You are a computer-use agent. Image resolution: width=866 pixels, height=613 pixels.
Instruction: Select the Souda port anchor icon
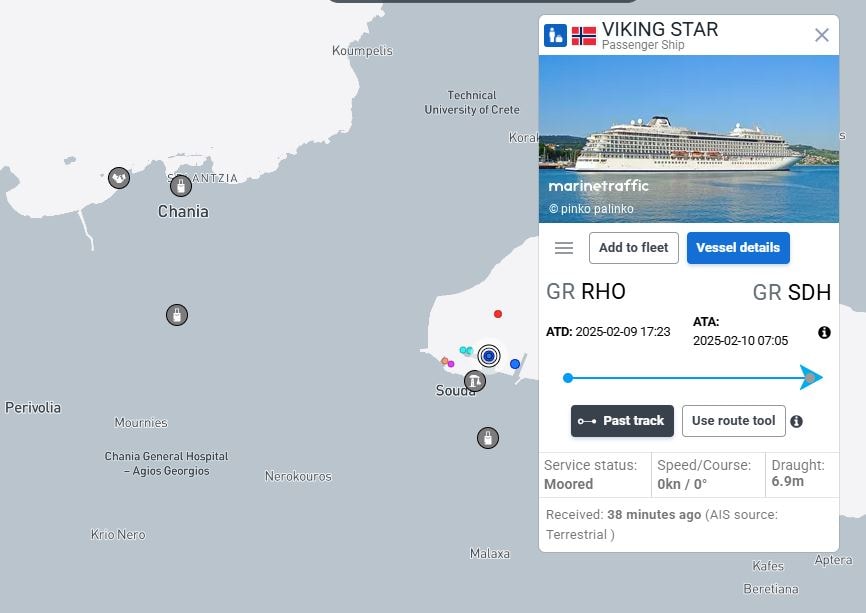pyautogui.click(x=474, y=381)
